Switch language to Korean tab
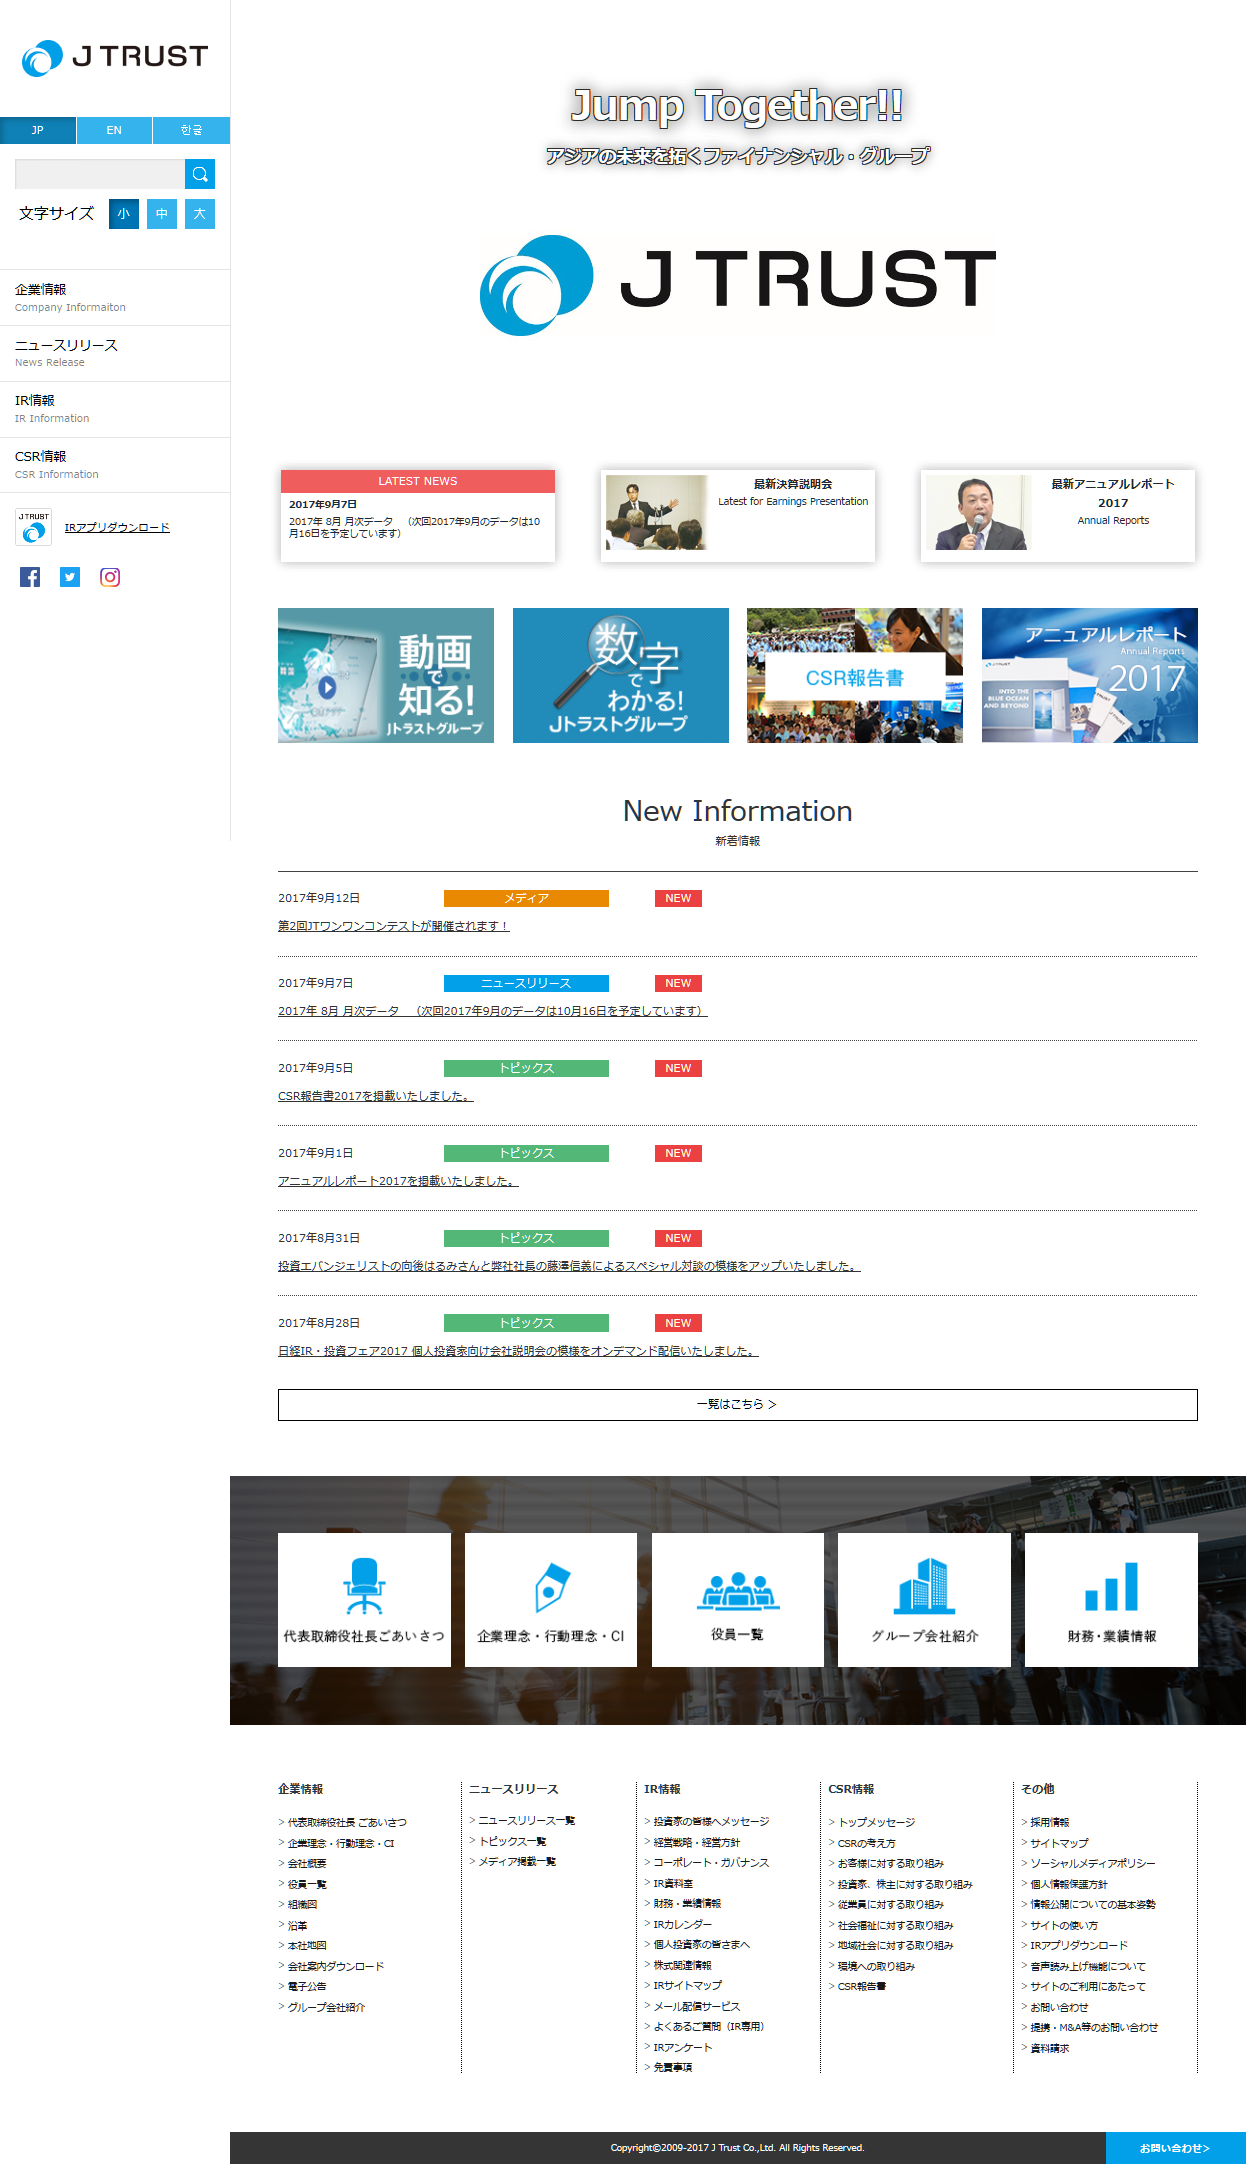The width and height of the screenshot is (1246, 2164). click(x=191, y=130)
